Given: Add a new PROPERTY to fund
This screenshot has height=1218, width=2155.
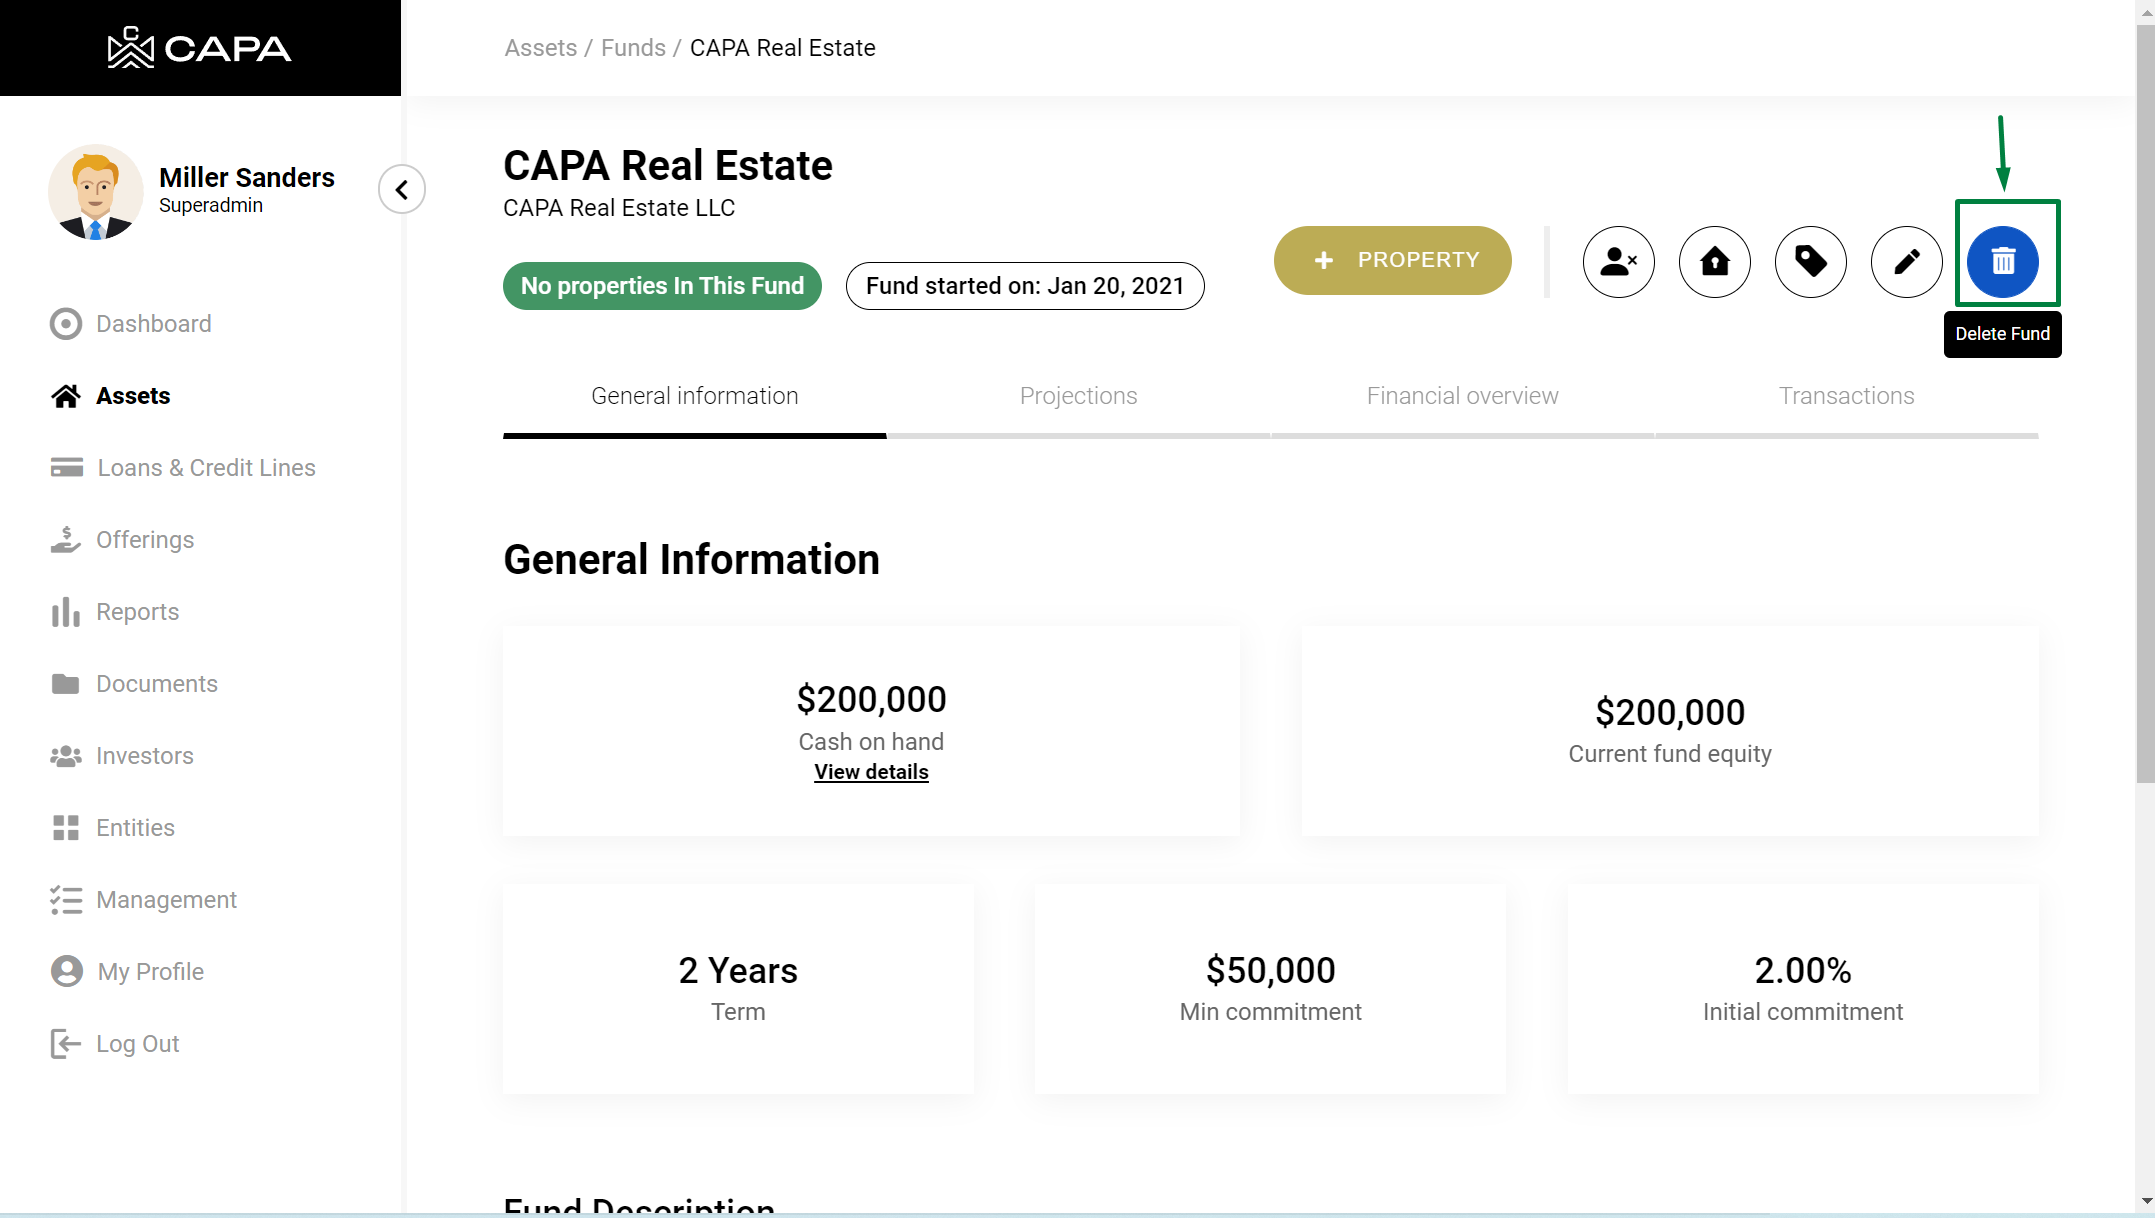Looking at the screenshot, I should (x=1392, y=260).
